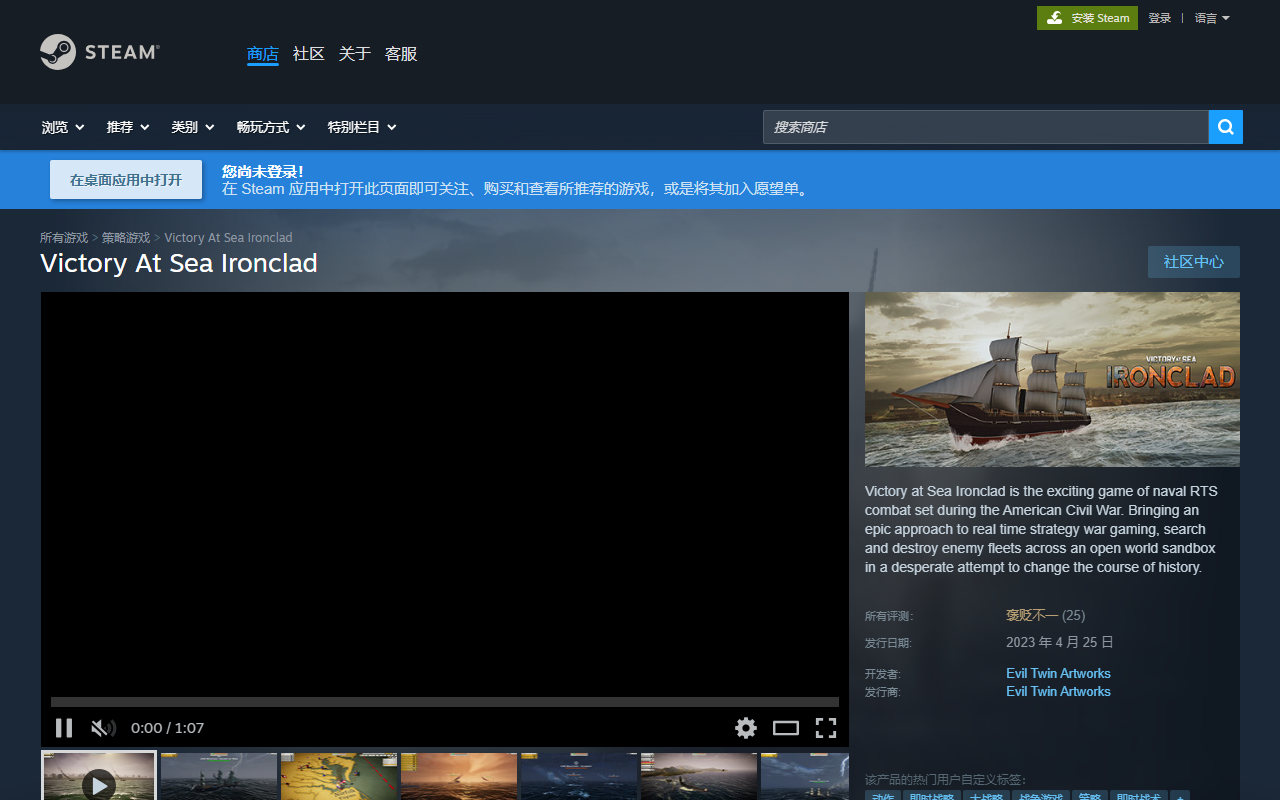Screen dimensions: 1280x800
Task: Click the magnifier search button
Action: 1226,127
